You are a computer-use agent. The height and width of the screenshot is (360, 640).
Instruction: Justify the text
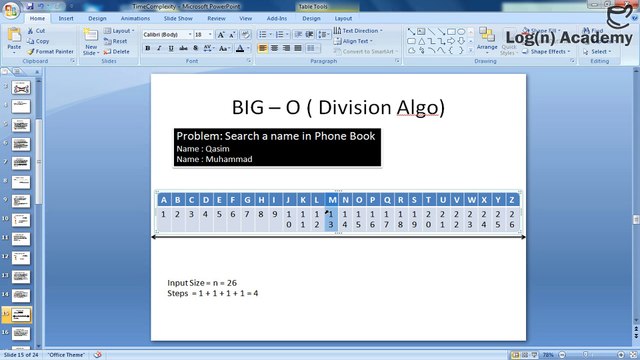coord(298,49)
